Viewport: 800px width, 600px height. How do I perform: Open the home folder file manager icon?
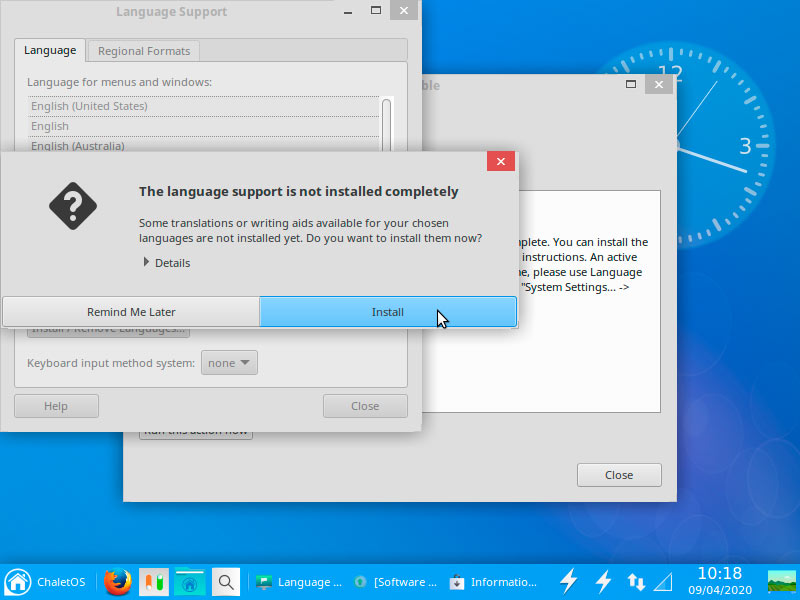pyautogui.click(x=189, y=582)
